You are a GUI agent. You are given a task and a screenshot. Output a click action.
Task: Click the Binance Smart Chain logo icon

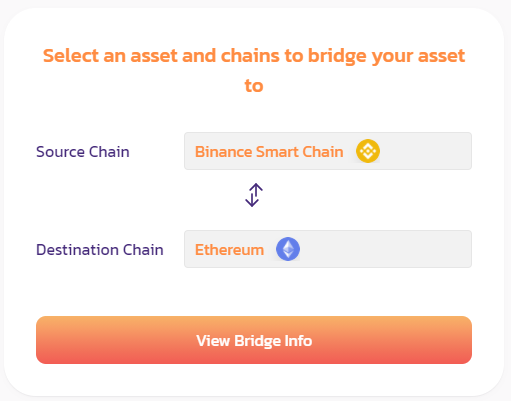(368, 151)
